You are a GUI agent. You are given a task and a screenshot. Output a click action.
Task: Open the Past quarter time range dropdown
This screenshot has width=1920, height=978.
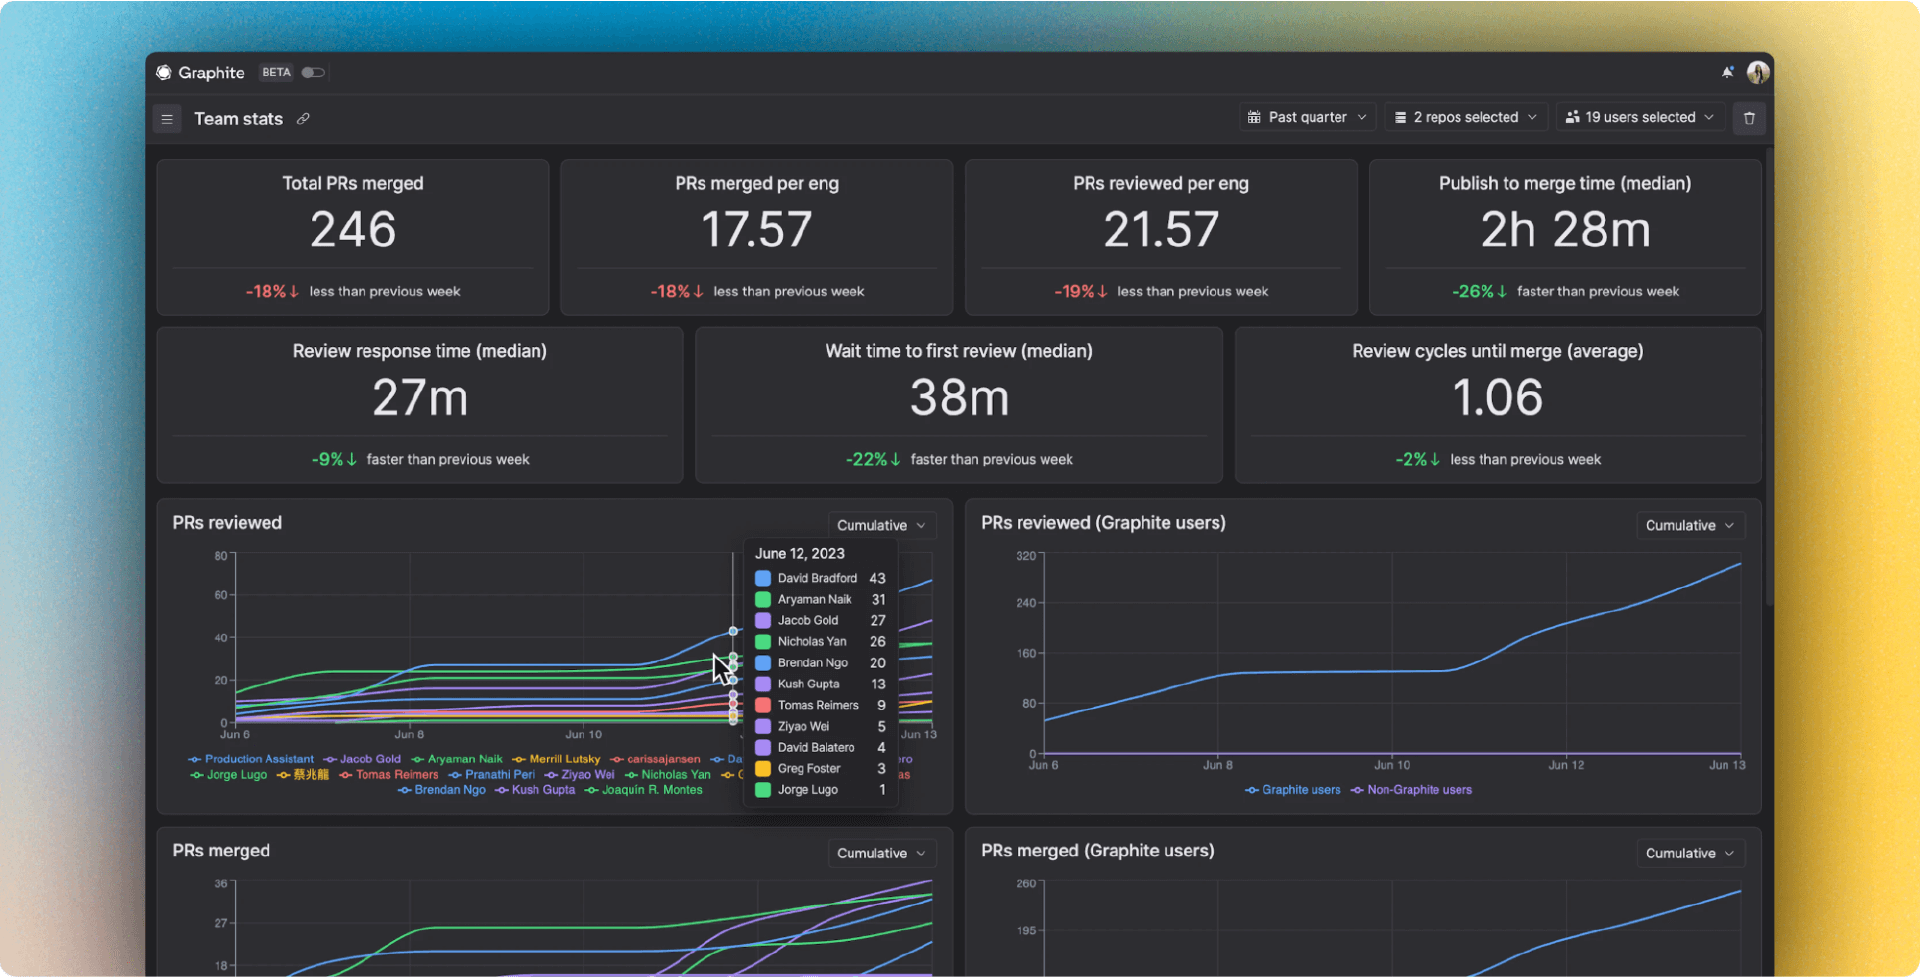(1307, 117)
